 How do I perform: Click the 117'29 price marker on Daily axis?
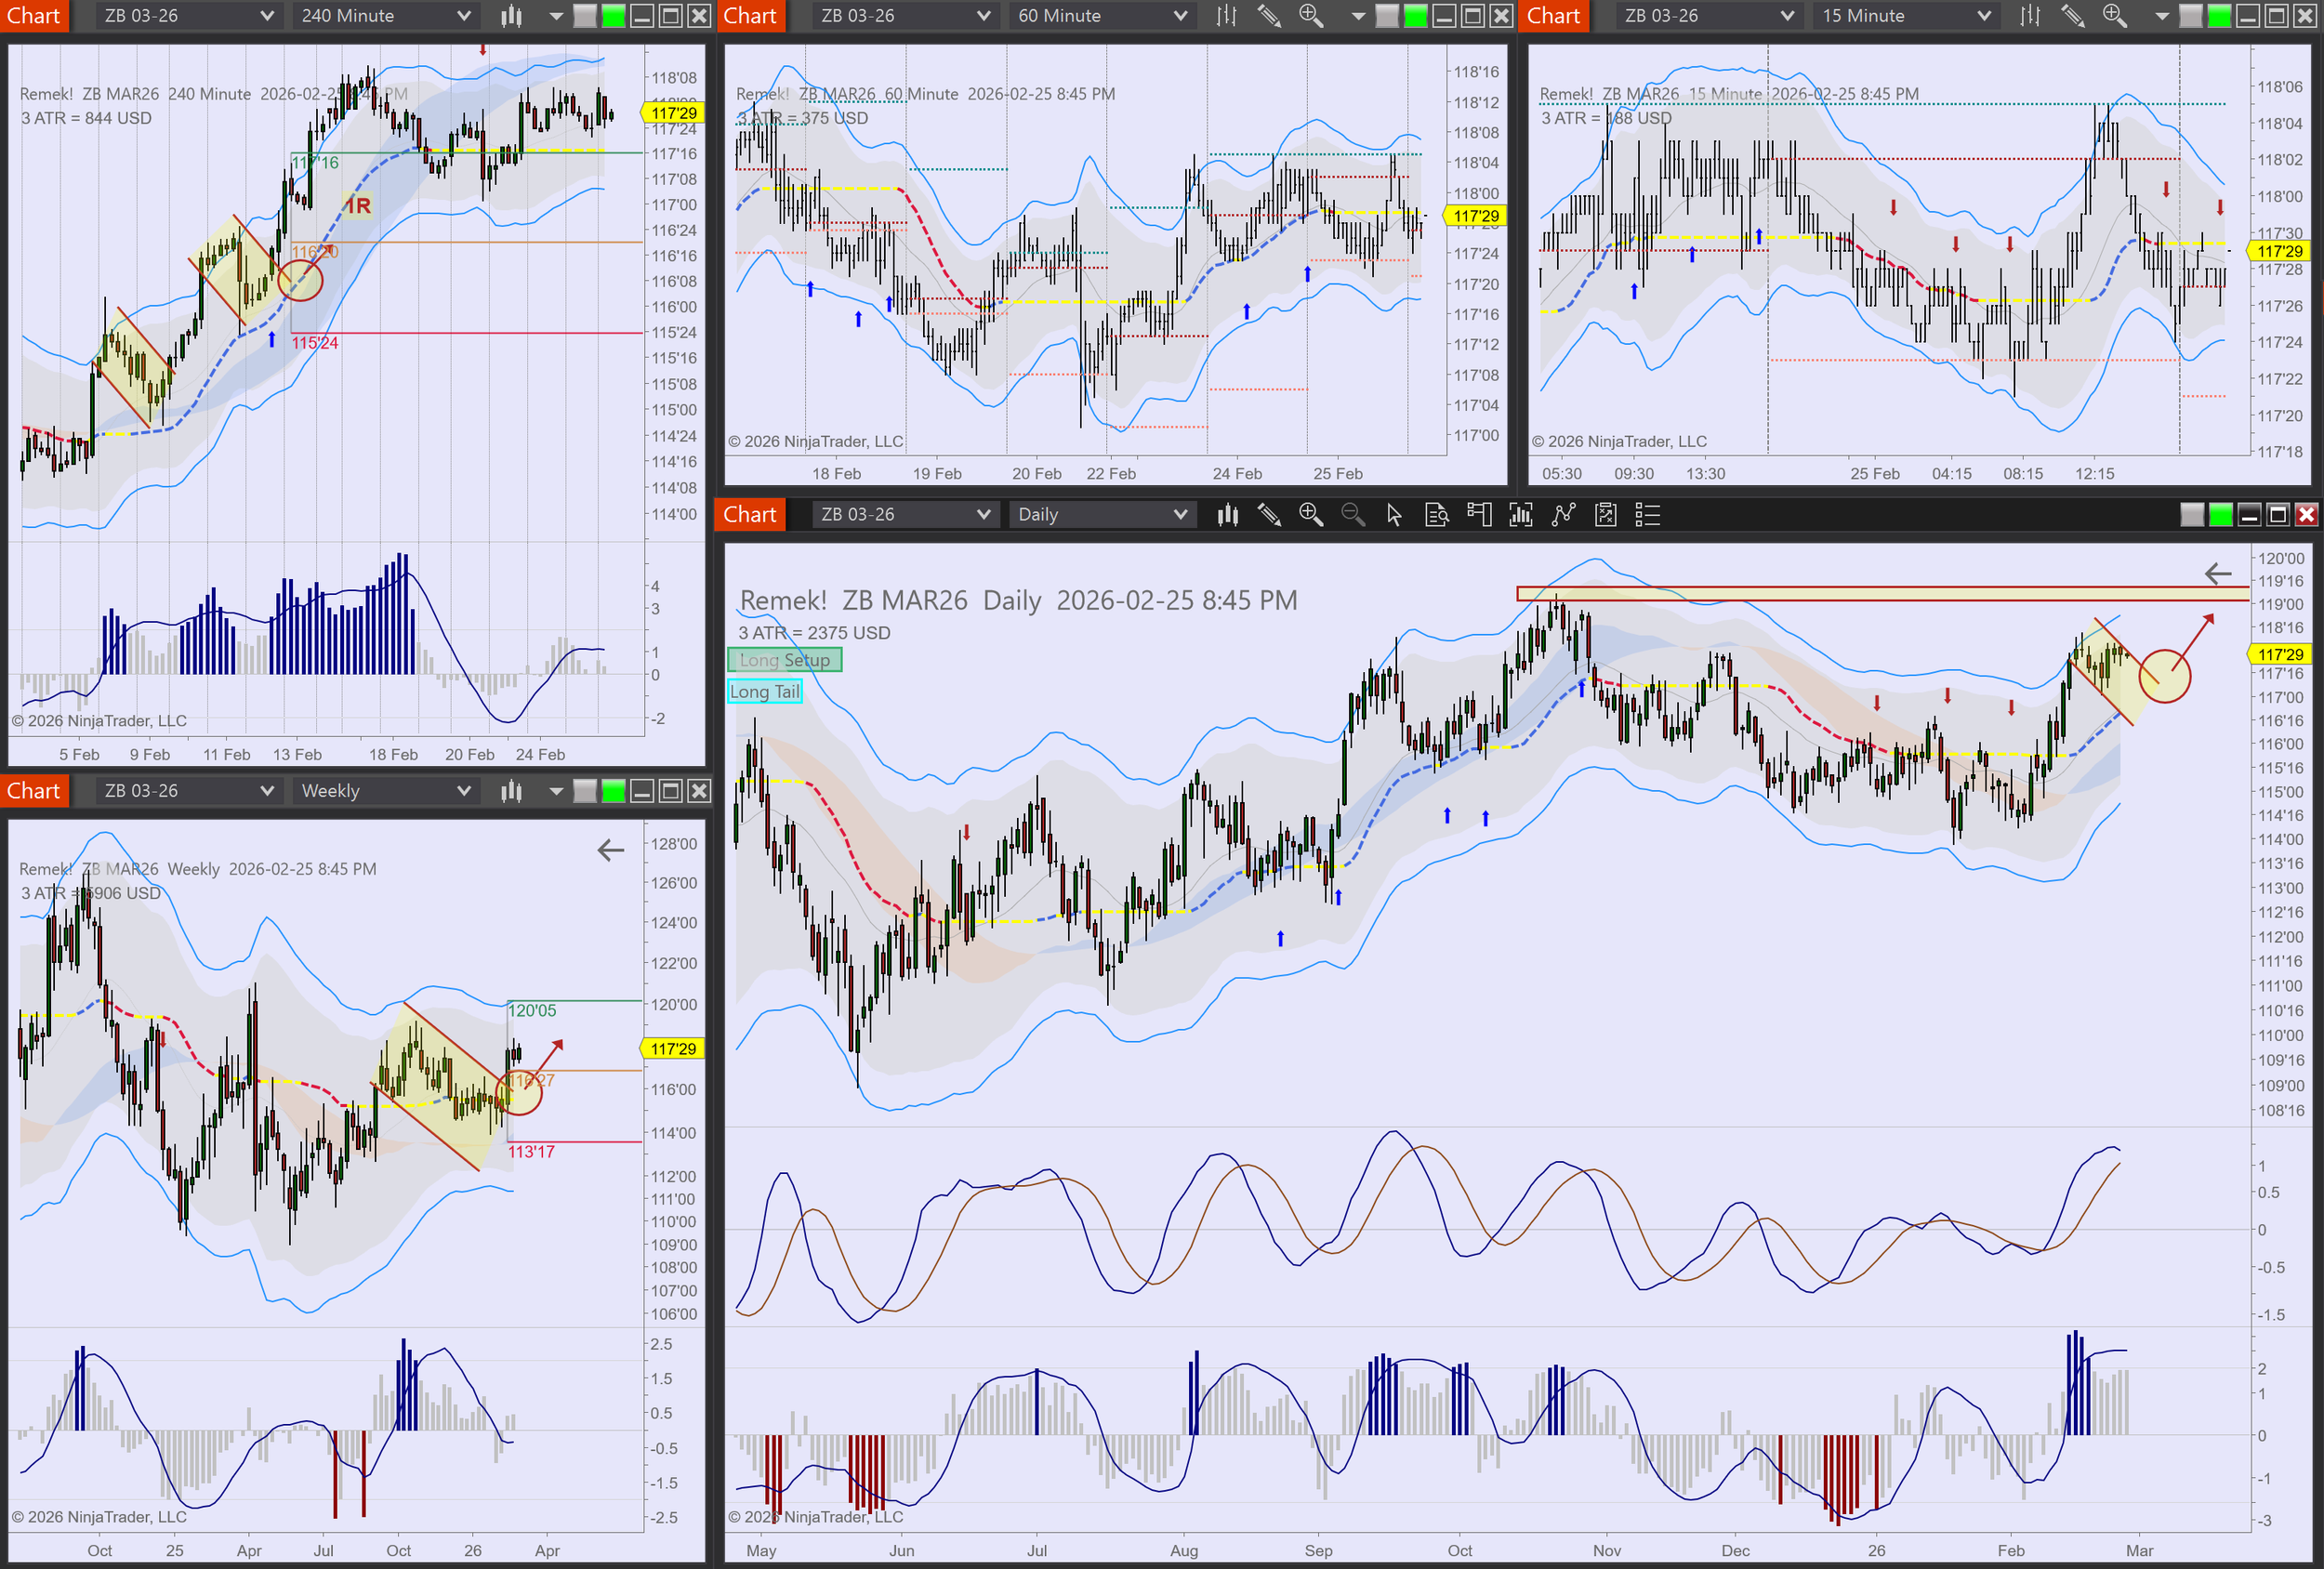(x=2279, y=654)
